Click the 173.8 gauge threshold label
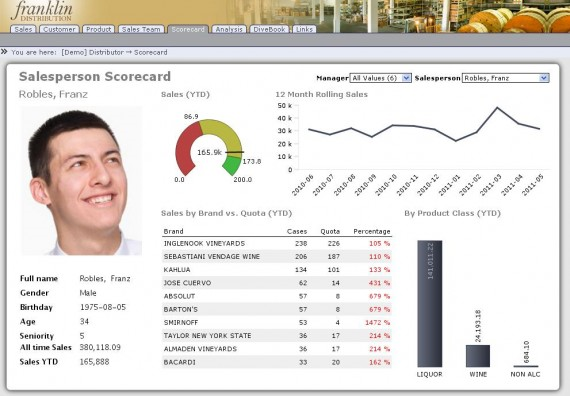The width and height of the screenshot is (570, 396). coord(252,161)
